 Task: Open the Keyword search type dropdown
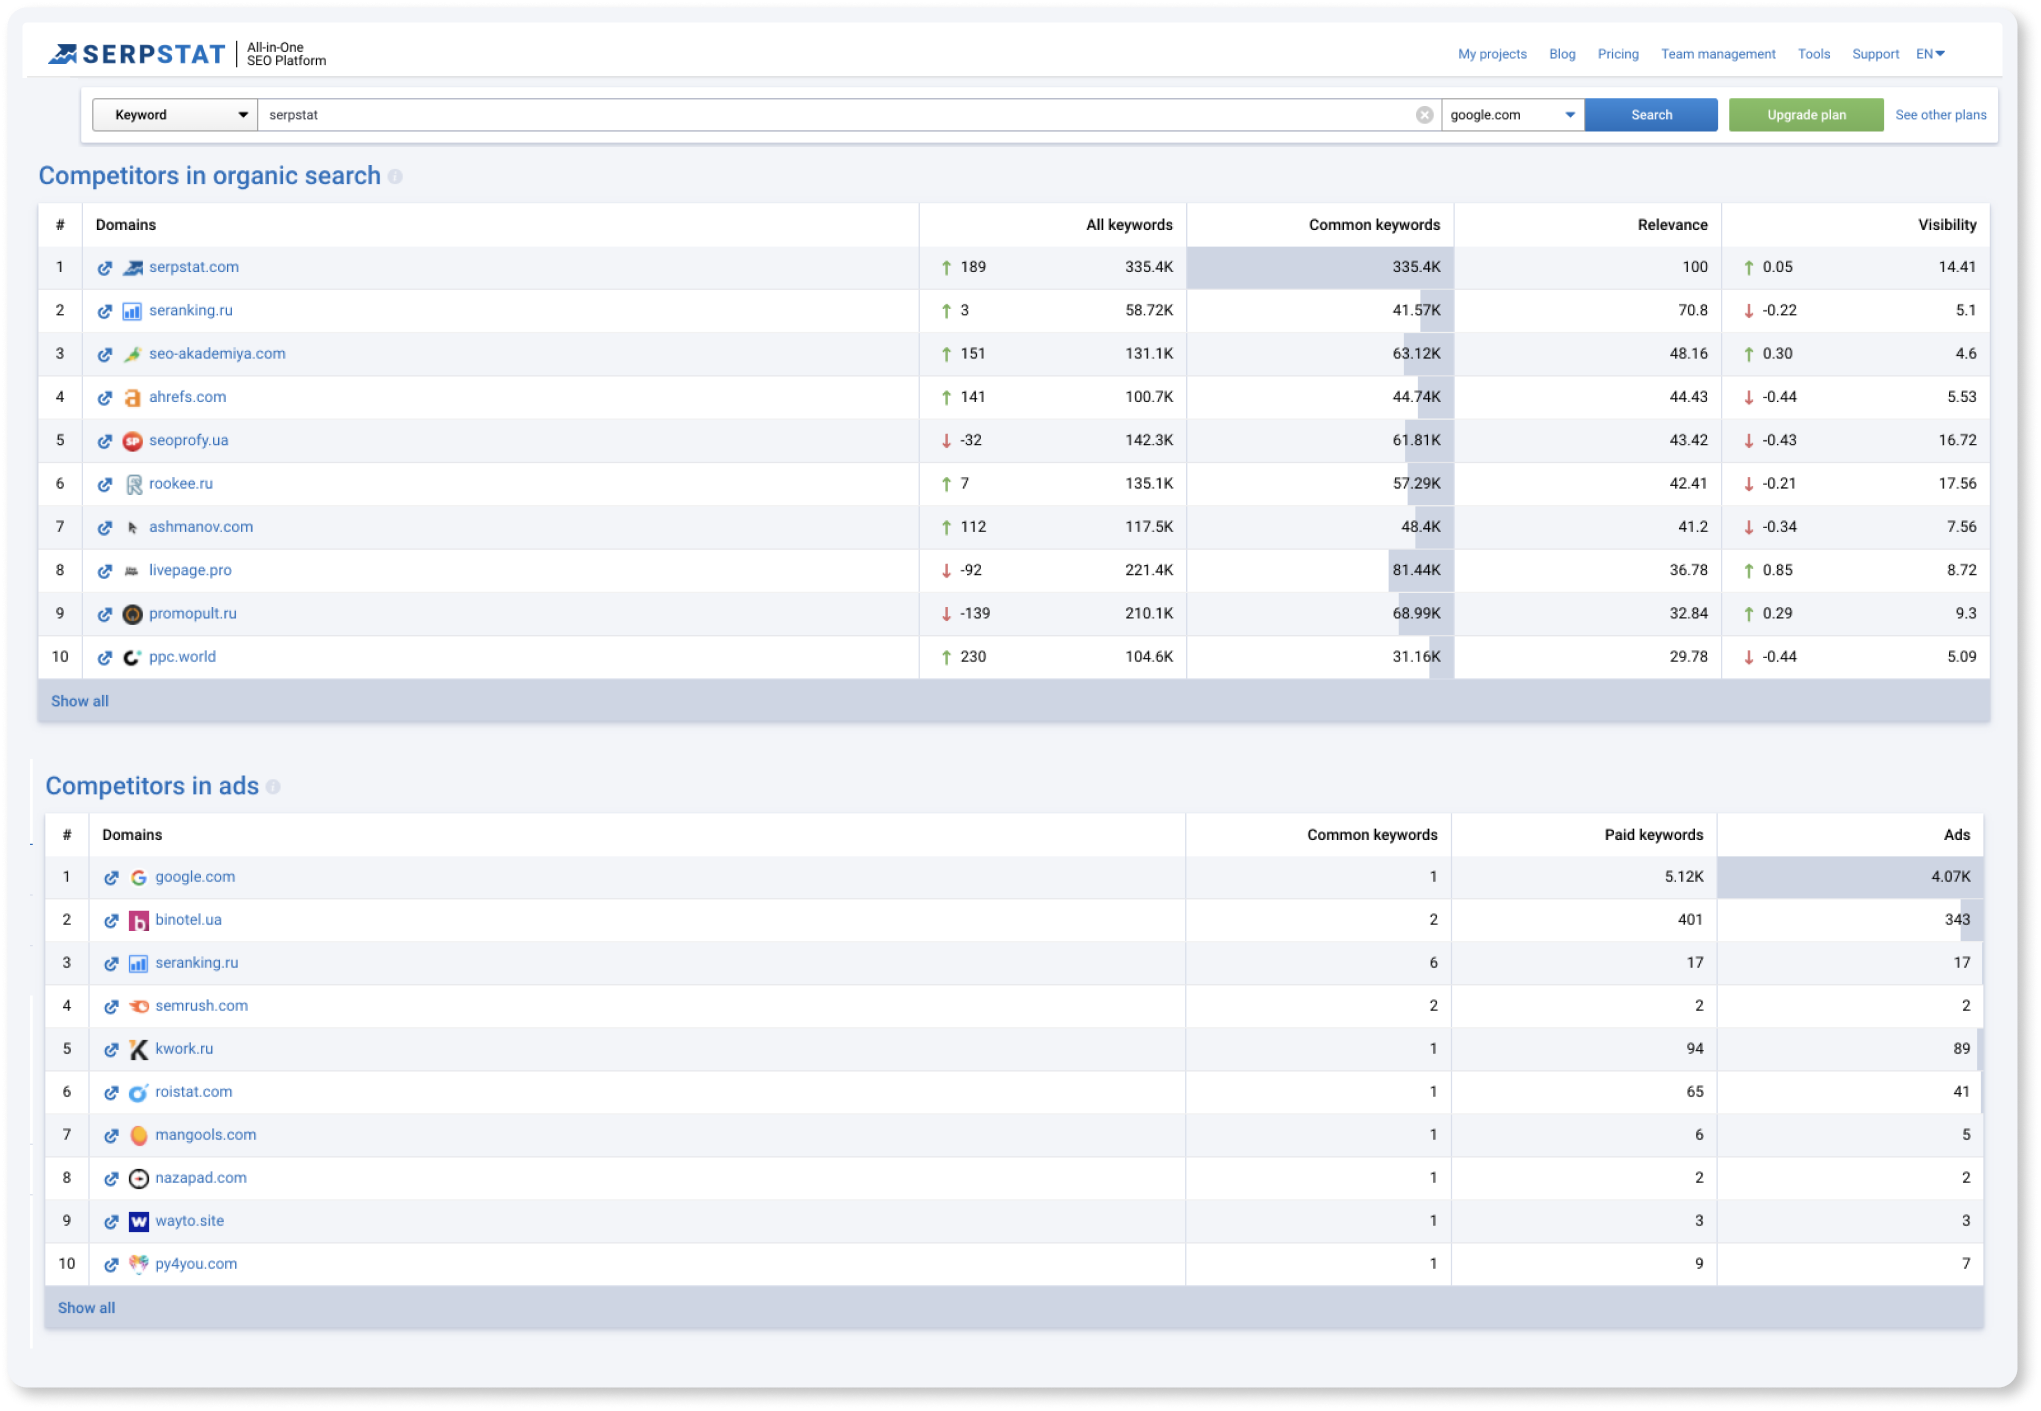175,115
